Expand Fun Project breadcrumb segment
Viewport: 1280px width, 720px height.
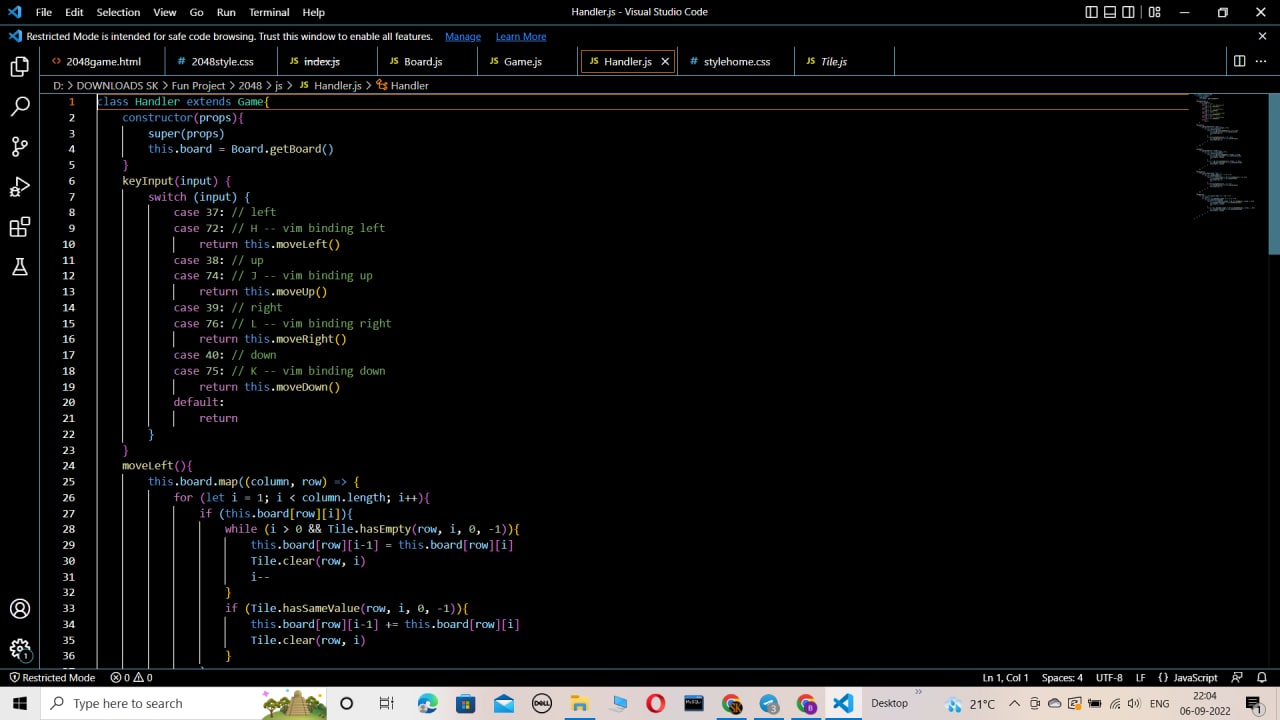[x=198, y=86]
